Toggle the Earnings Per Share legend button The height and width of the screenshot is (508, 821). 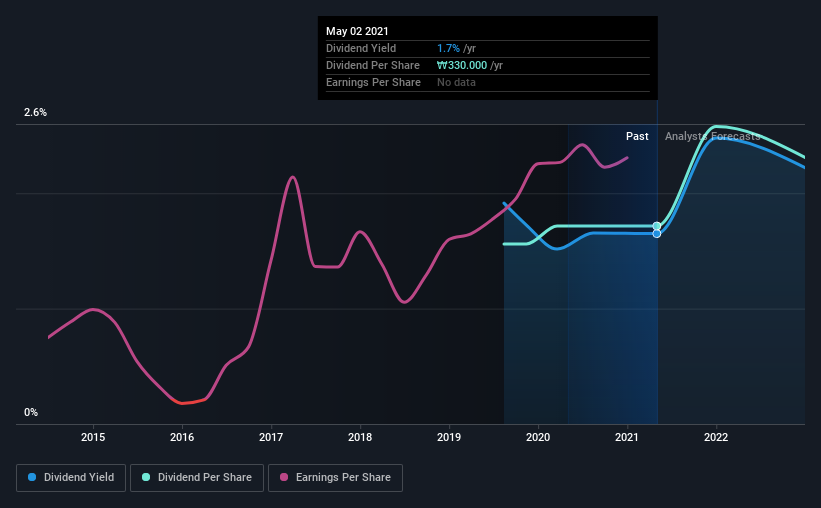point(335,478)
